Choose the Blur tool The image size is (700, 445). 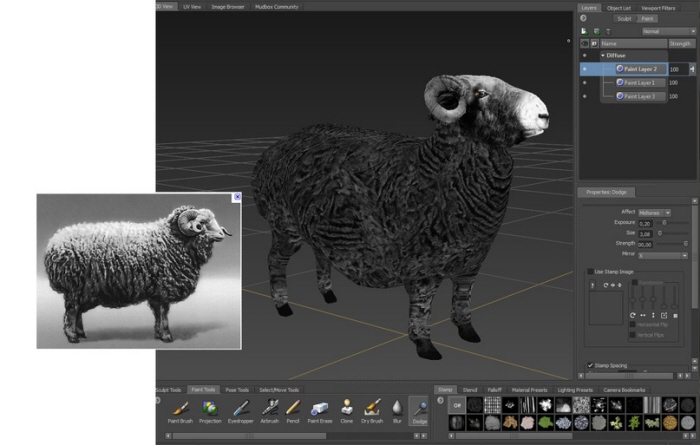397,410
